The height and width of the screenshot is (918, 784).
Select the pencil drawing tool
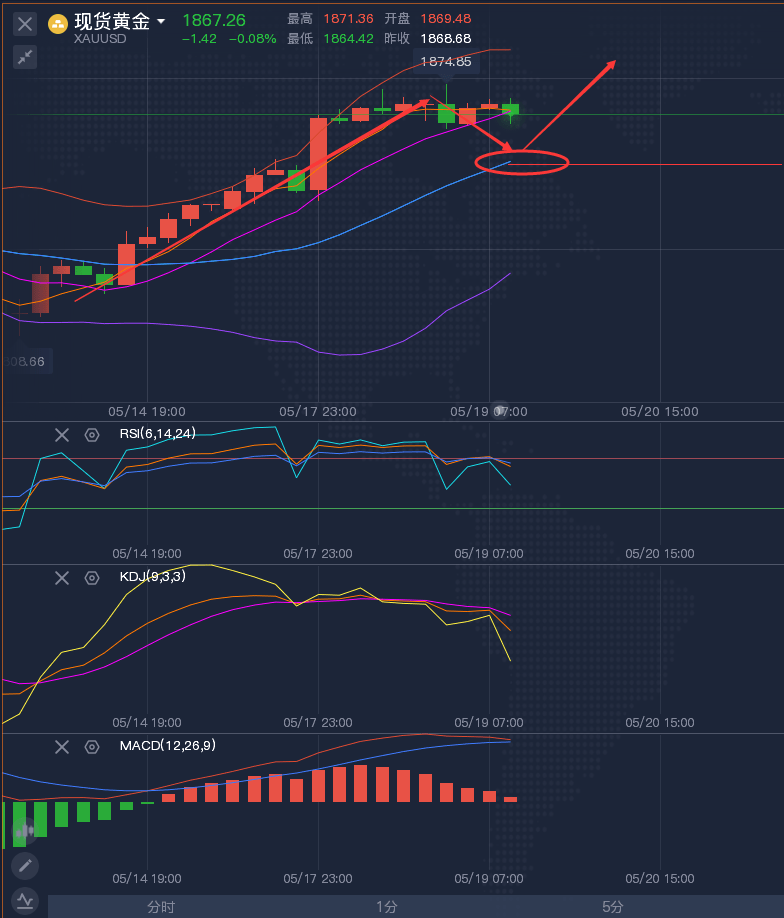[25, 866]
